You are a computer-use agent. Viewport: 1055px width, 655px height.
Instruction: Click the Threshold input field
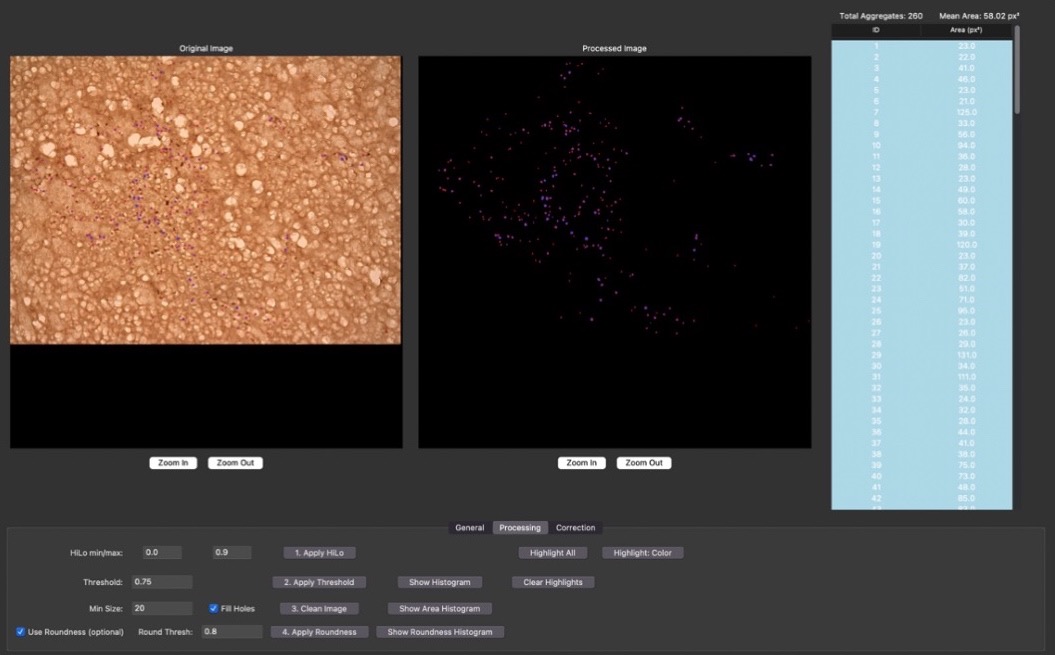click(162, 582)
